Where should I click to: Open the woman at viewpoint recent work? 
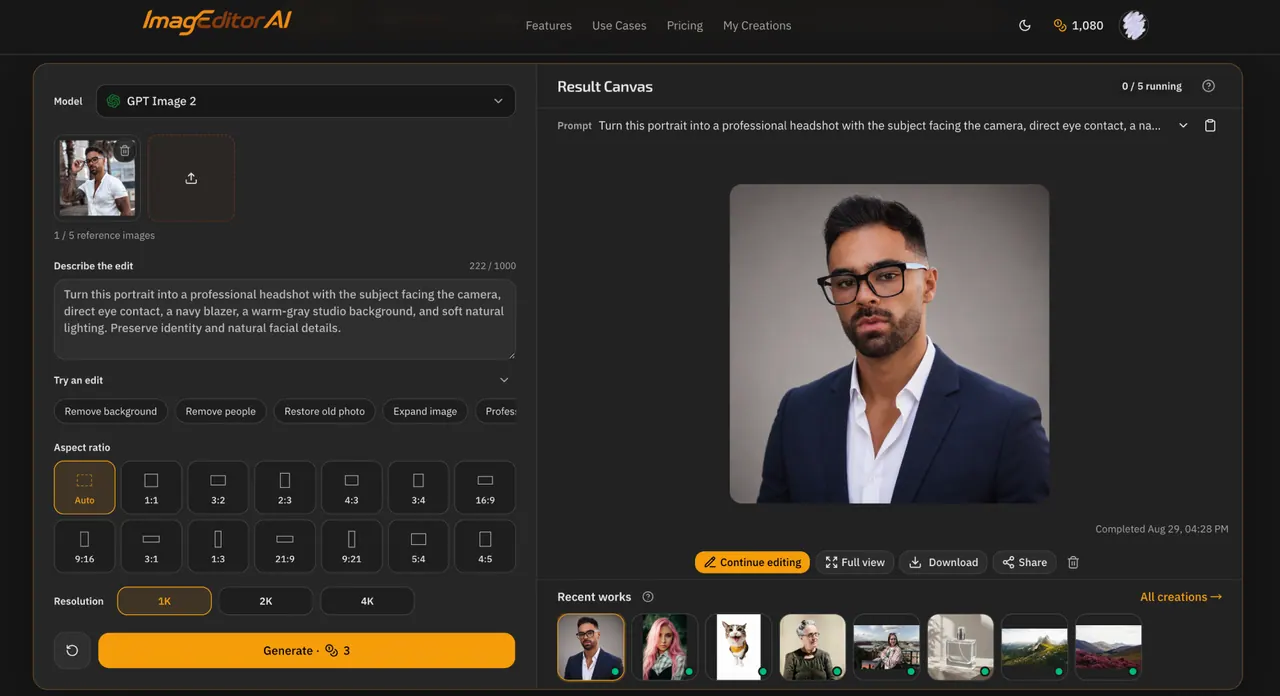[x=887, y=648]
